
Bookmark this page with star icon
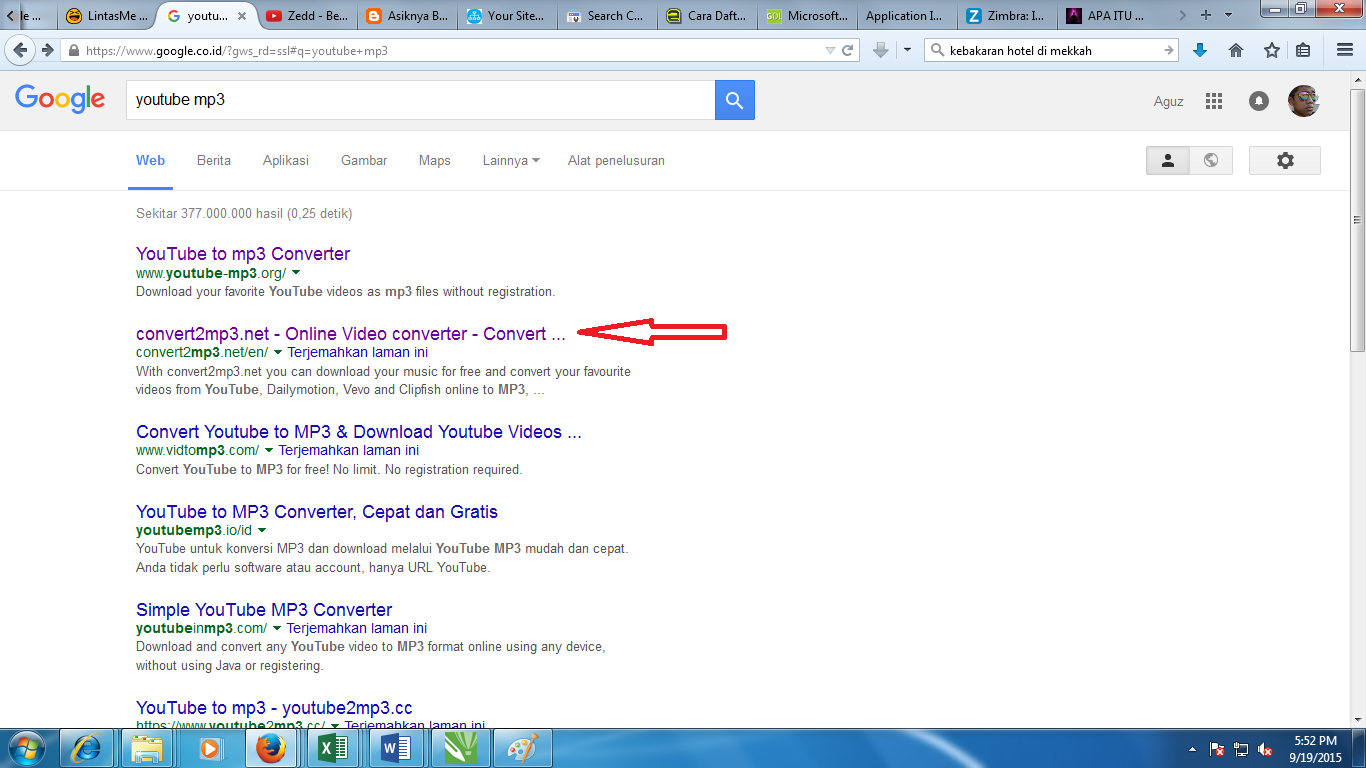(x=1271, y=50)
